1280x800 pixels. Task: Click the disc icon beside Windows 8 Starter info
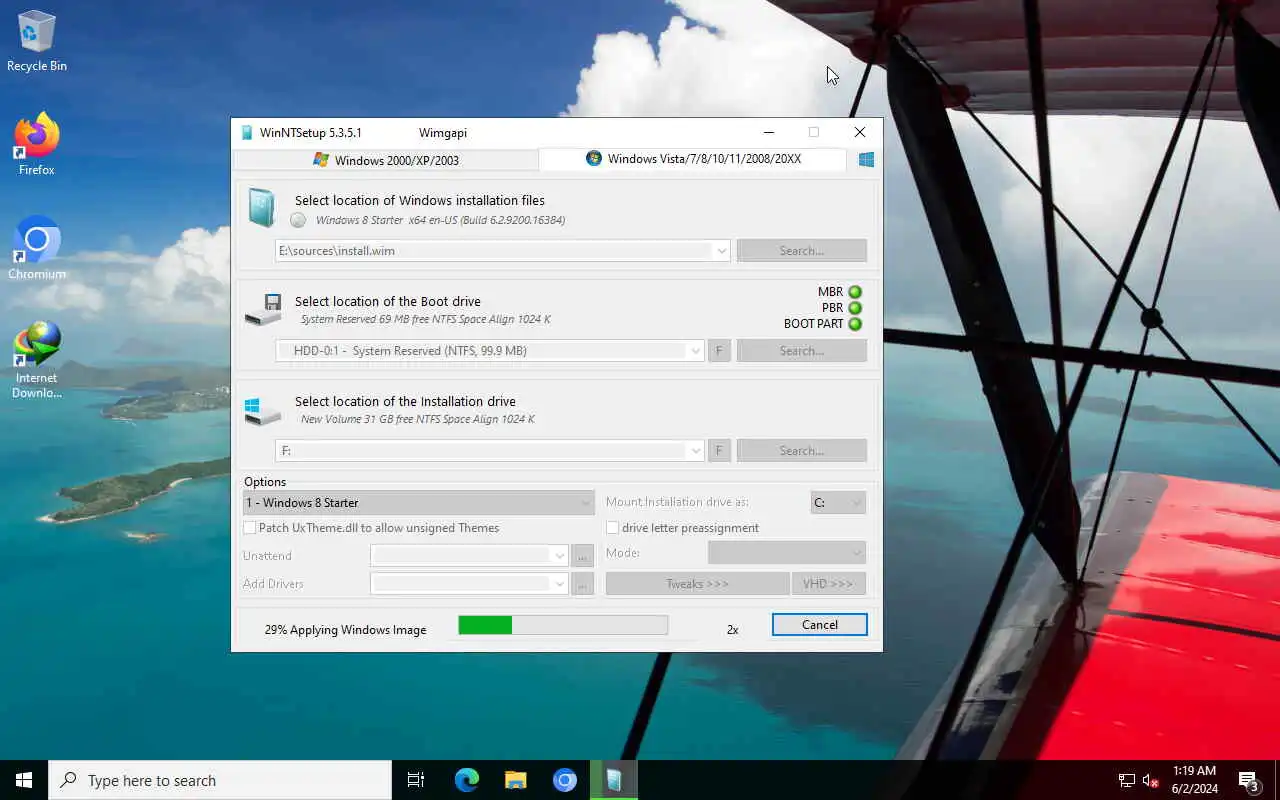click(x=298, y=220)
